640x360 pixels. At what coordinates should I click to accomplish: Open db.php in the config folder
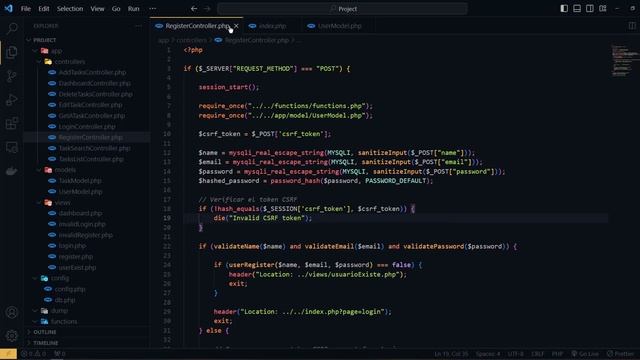(x=65, y=300)
